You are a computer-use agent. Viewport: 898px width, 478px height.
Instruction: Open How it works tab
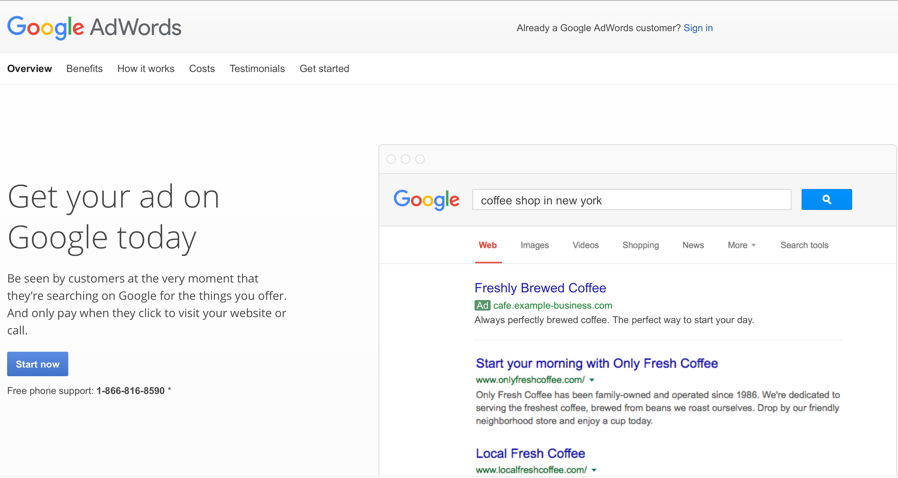pos(145,69)
